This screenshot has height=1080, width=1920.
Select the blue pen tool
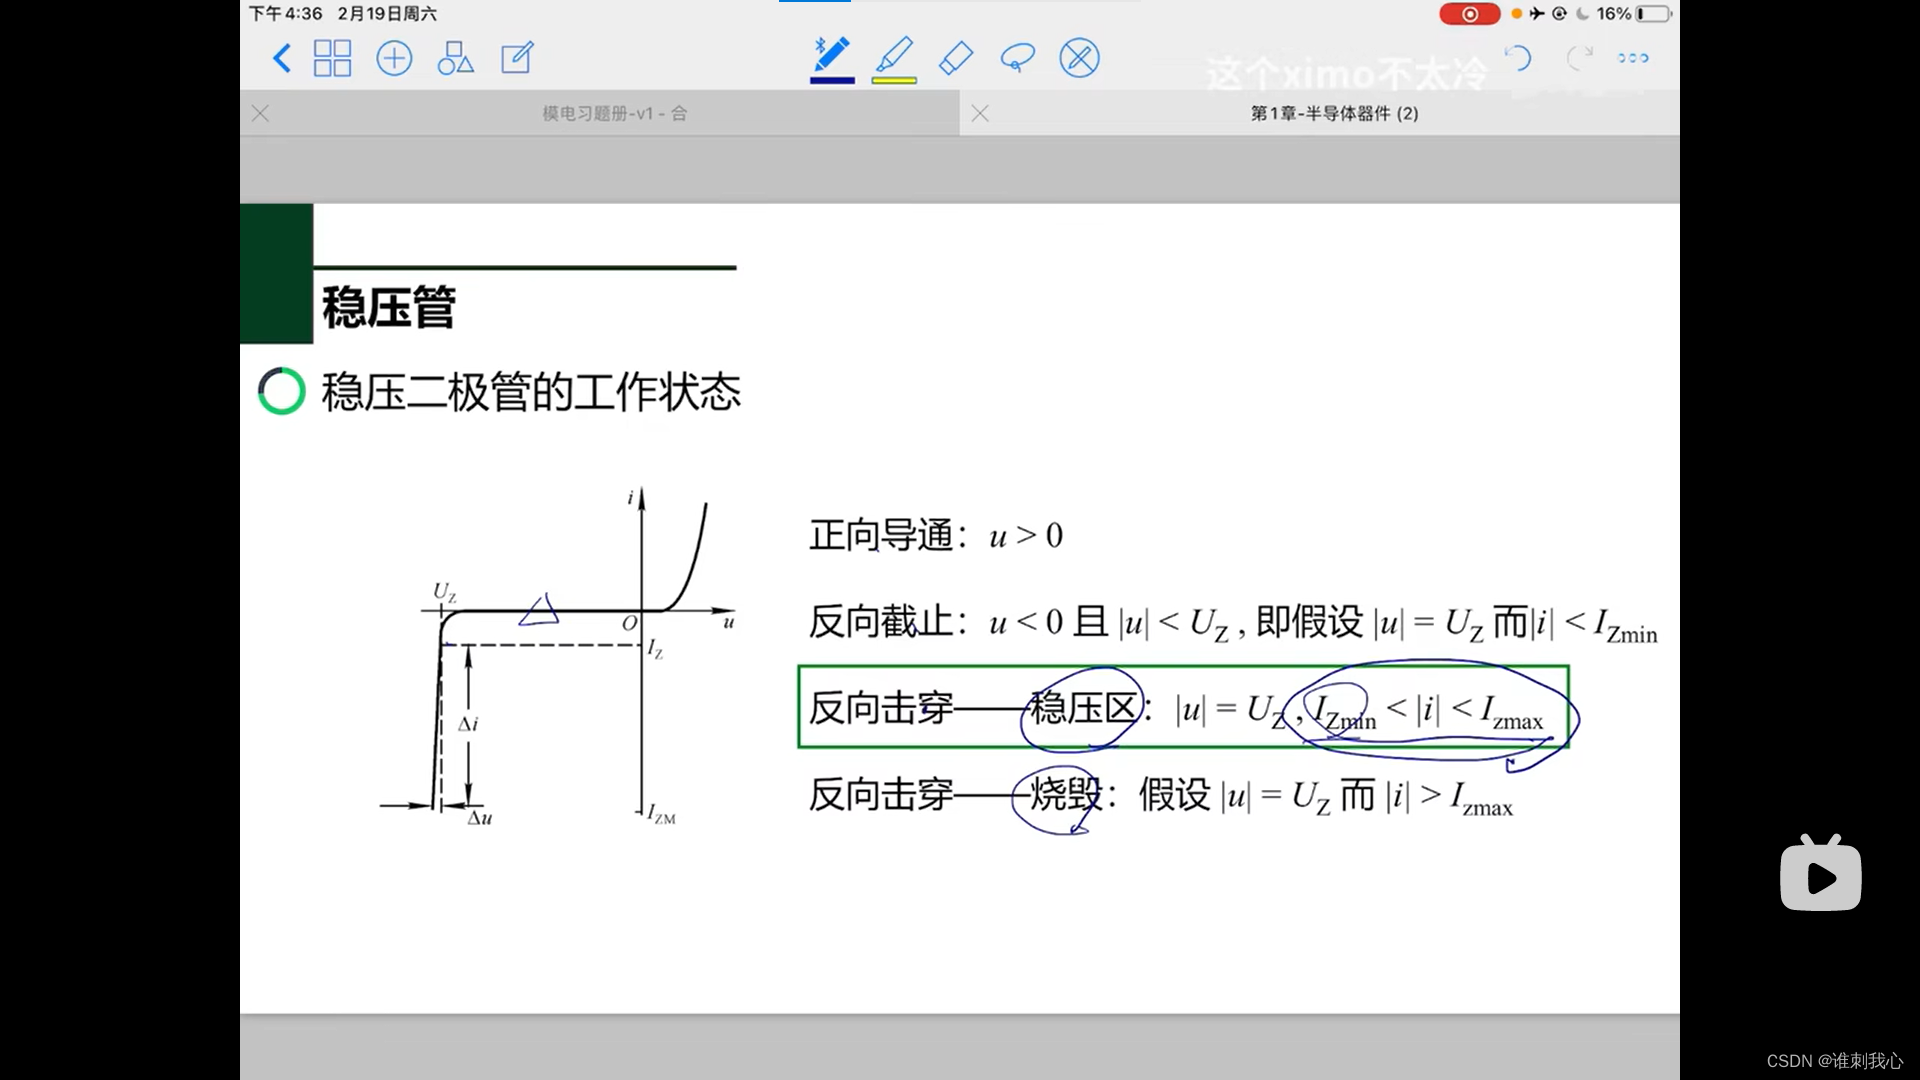(832, 56)
